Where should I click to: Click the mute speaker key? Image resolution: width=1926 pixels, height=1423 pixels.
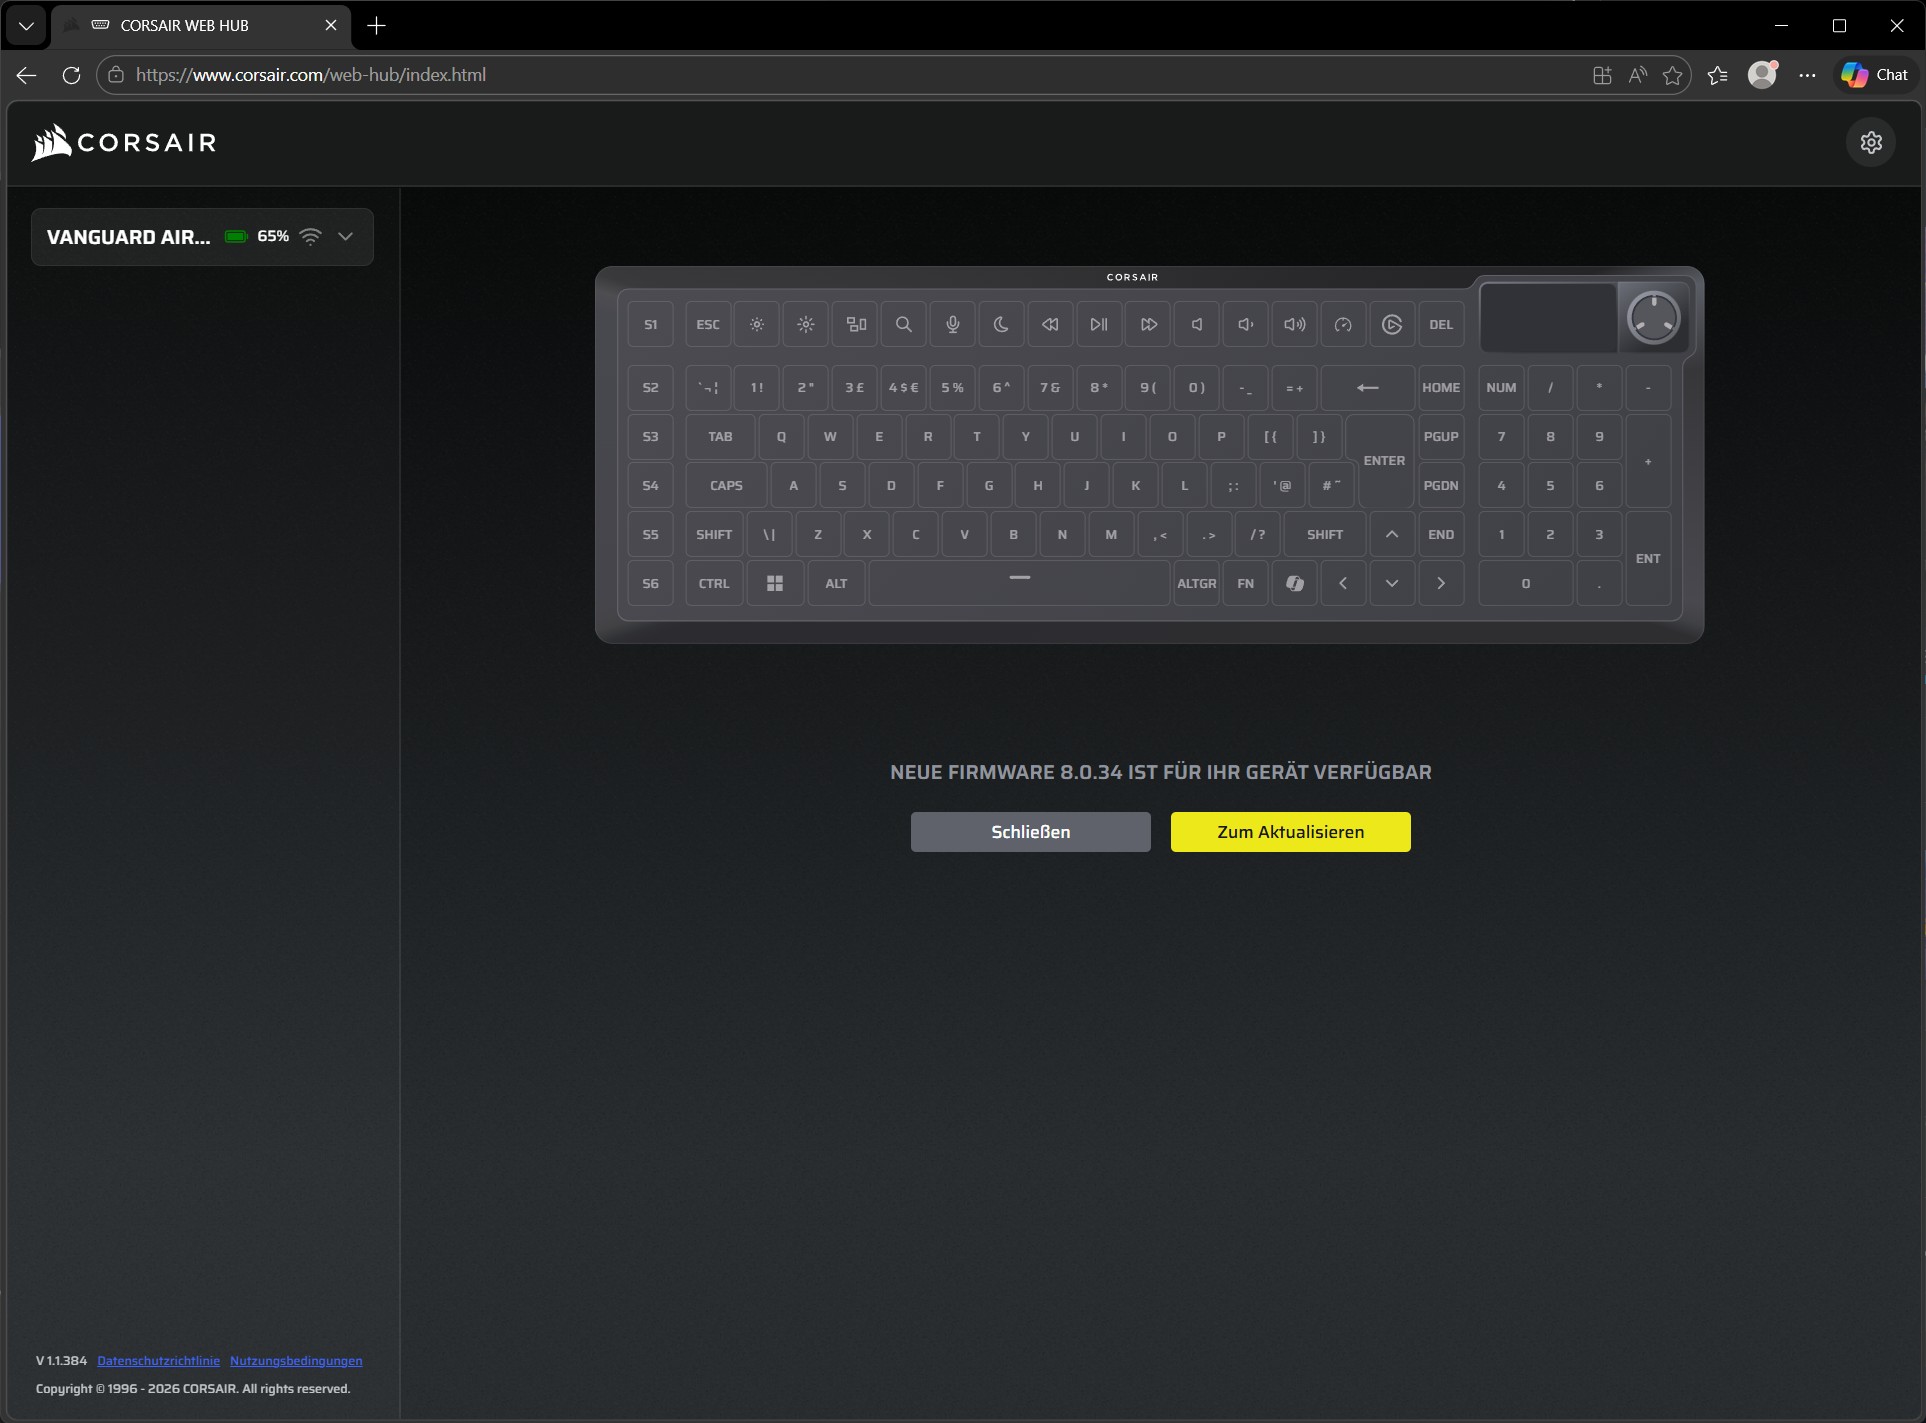1197,324
